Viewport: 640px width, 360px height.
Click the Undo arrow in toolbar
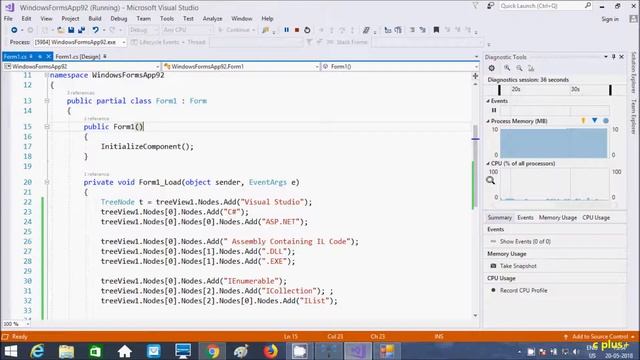[95, 30]
